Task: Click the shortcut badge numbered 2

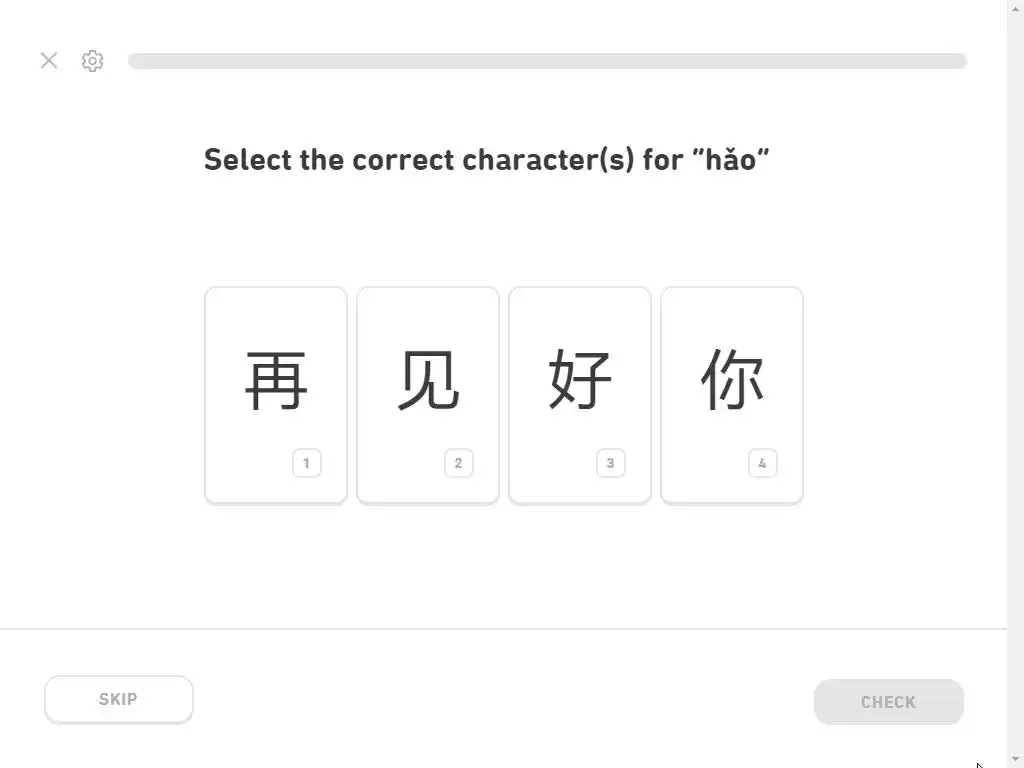Action: point(458,463)
